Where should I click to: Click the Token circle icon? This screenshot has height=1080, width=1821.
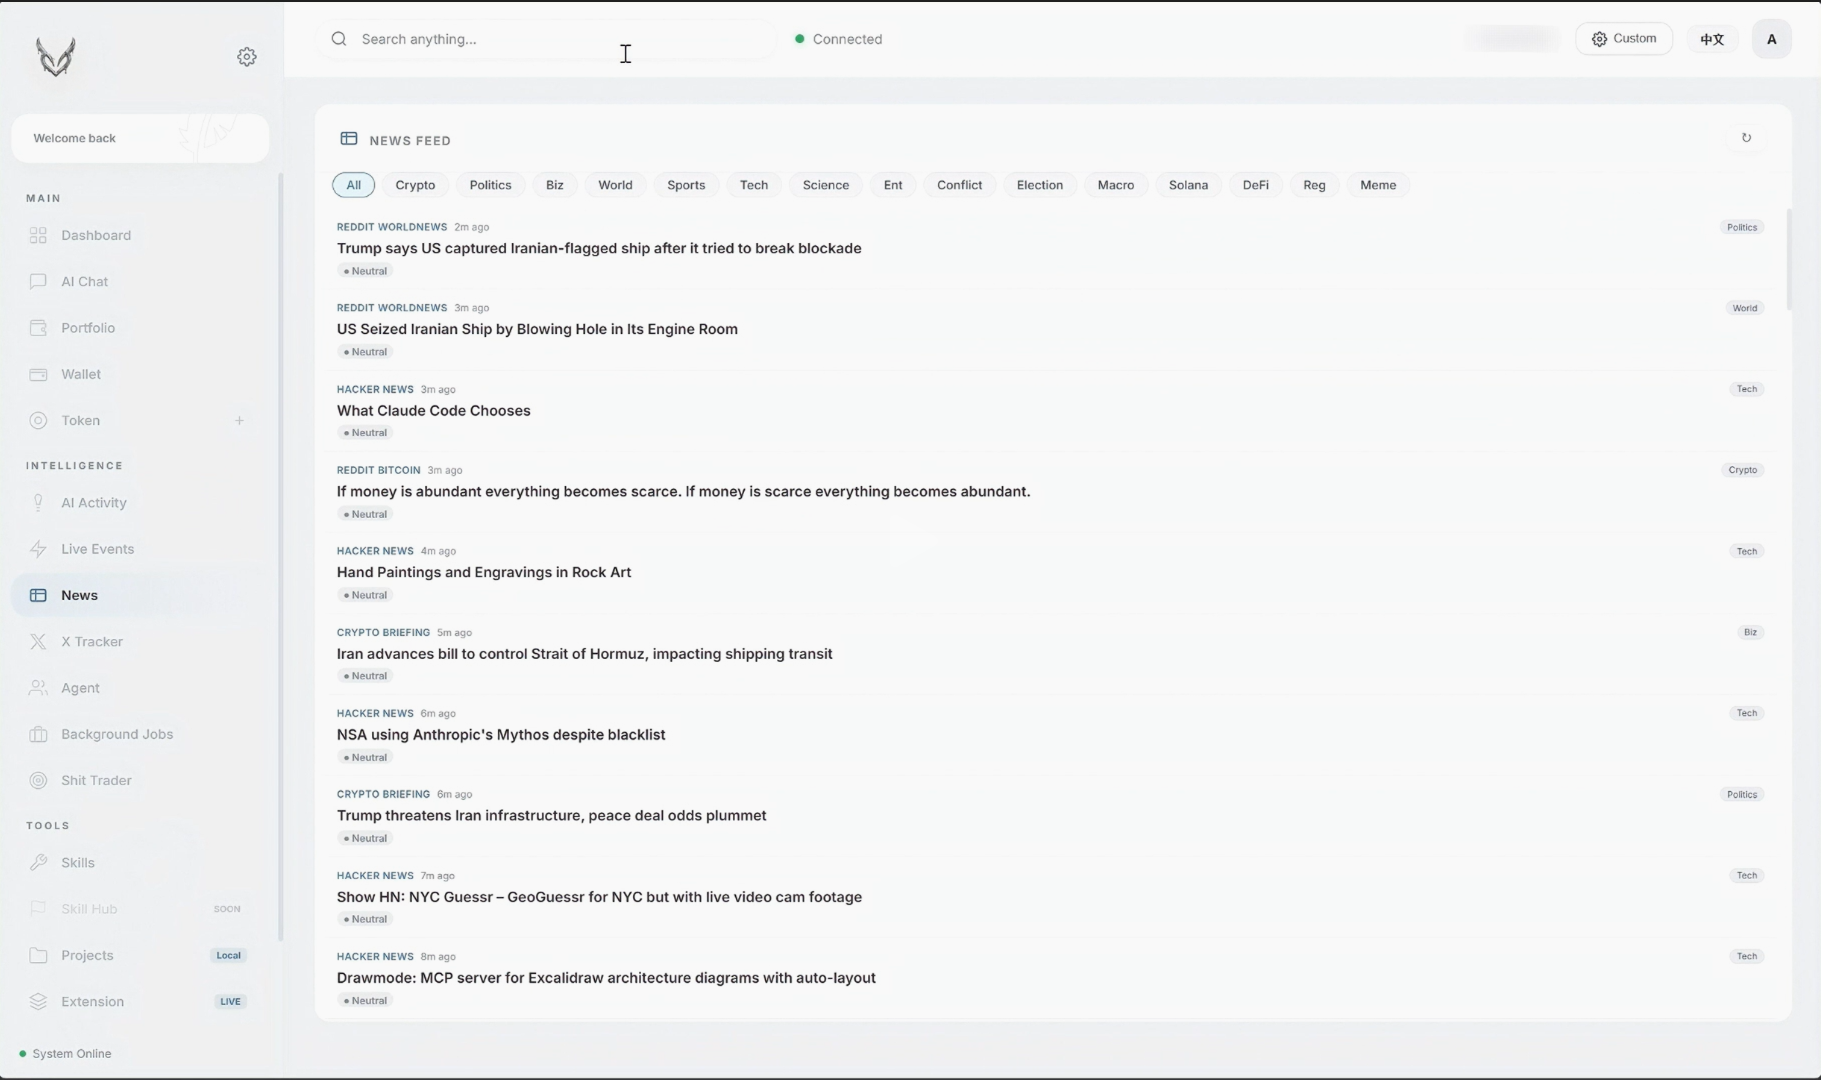pos(38,420)
